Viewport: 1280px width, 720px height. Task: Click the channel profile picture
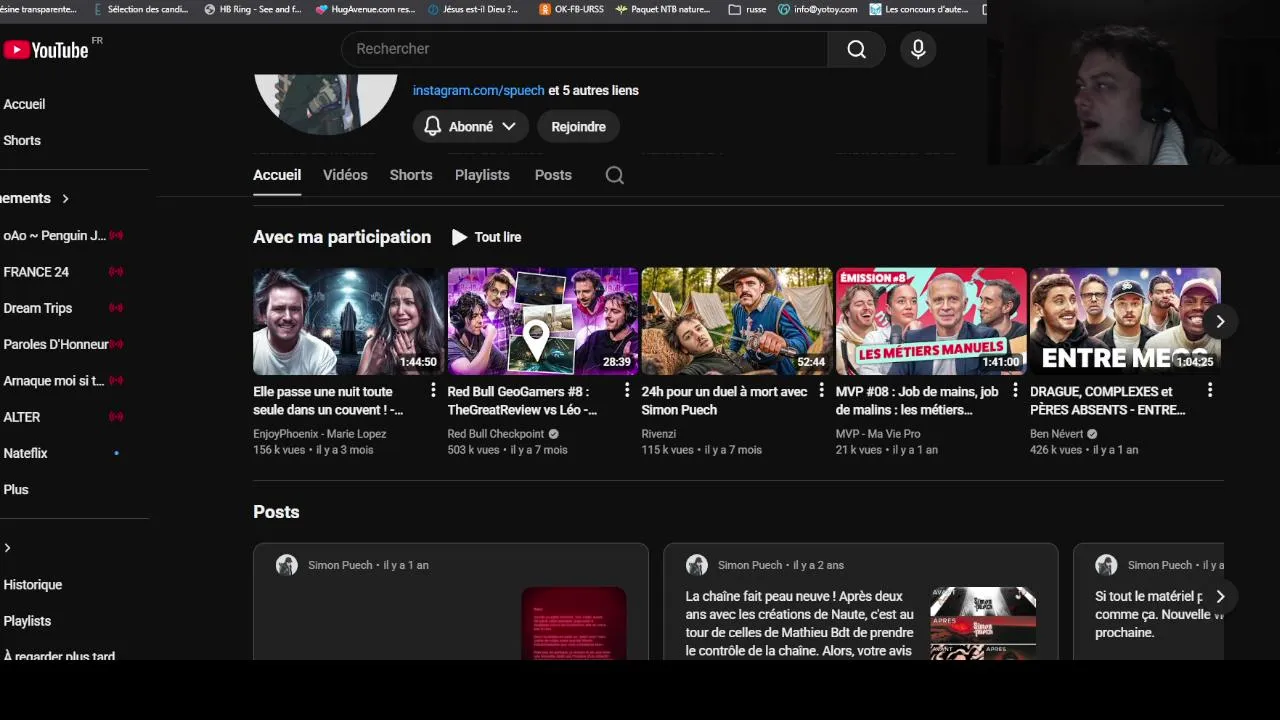click(326, 103)
